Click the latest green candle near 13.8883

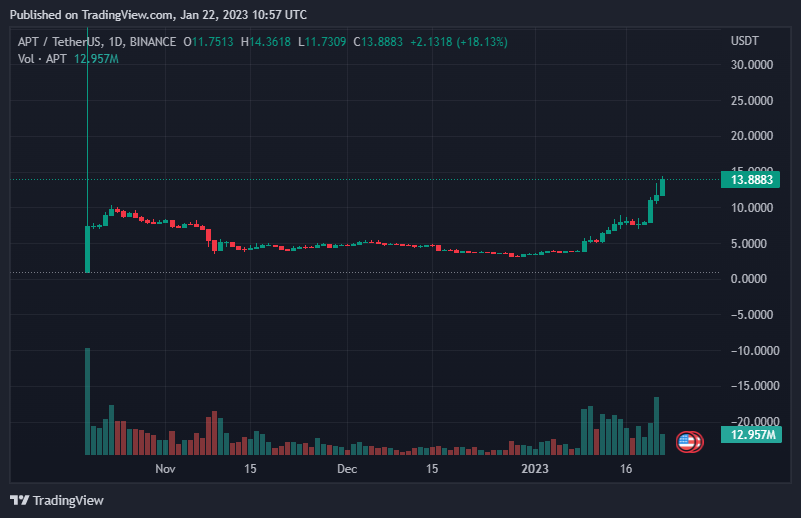point(663,187)
